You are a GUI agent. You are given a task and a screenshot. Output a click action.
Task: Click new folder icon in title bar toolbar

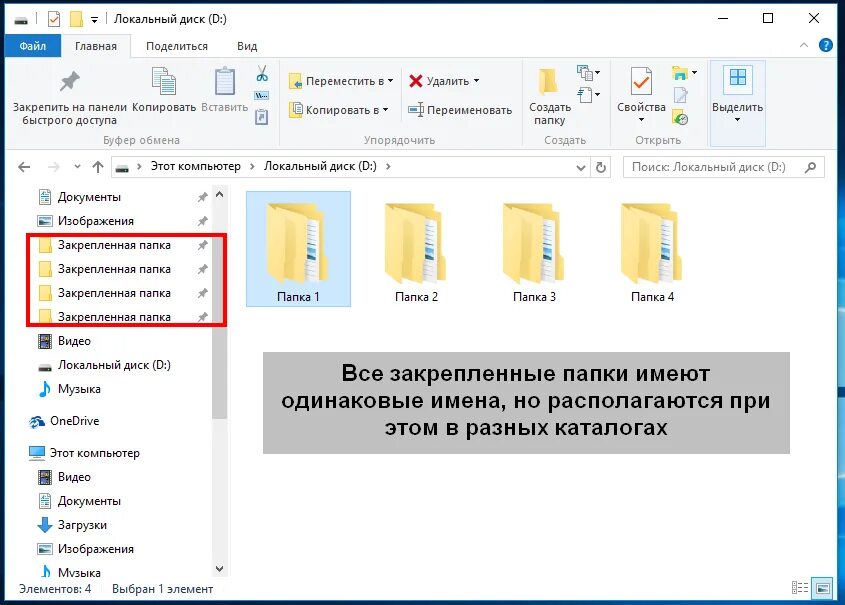tap(77, 19)
